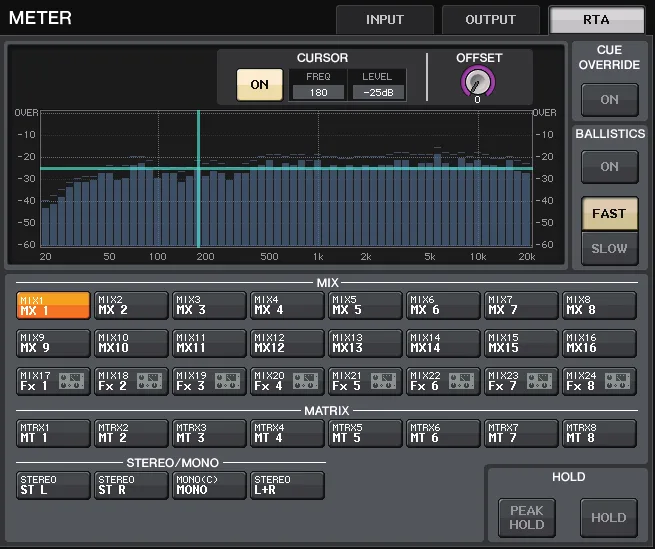The width and height of the screenshot is (655, 549).
Task: Click effect rack icon on MIX23 Fx 7
Action: tap(540, 381)
